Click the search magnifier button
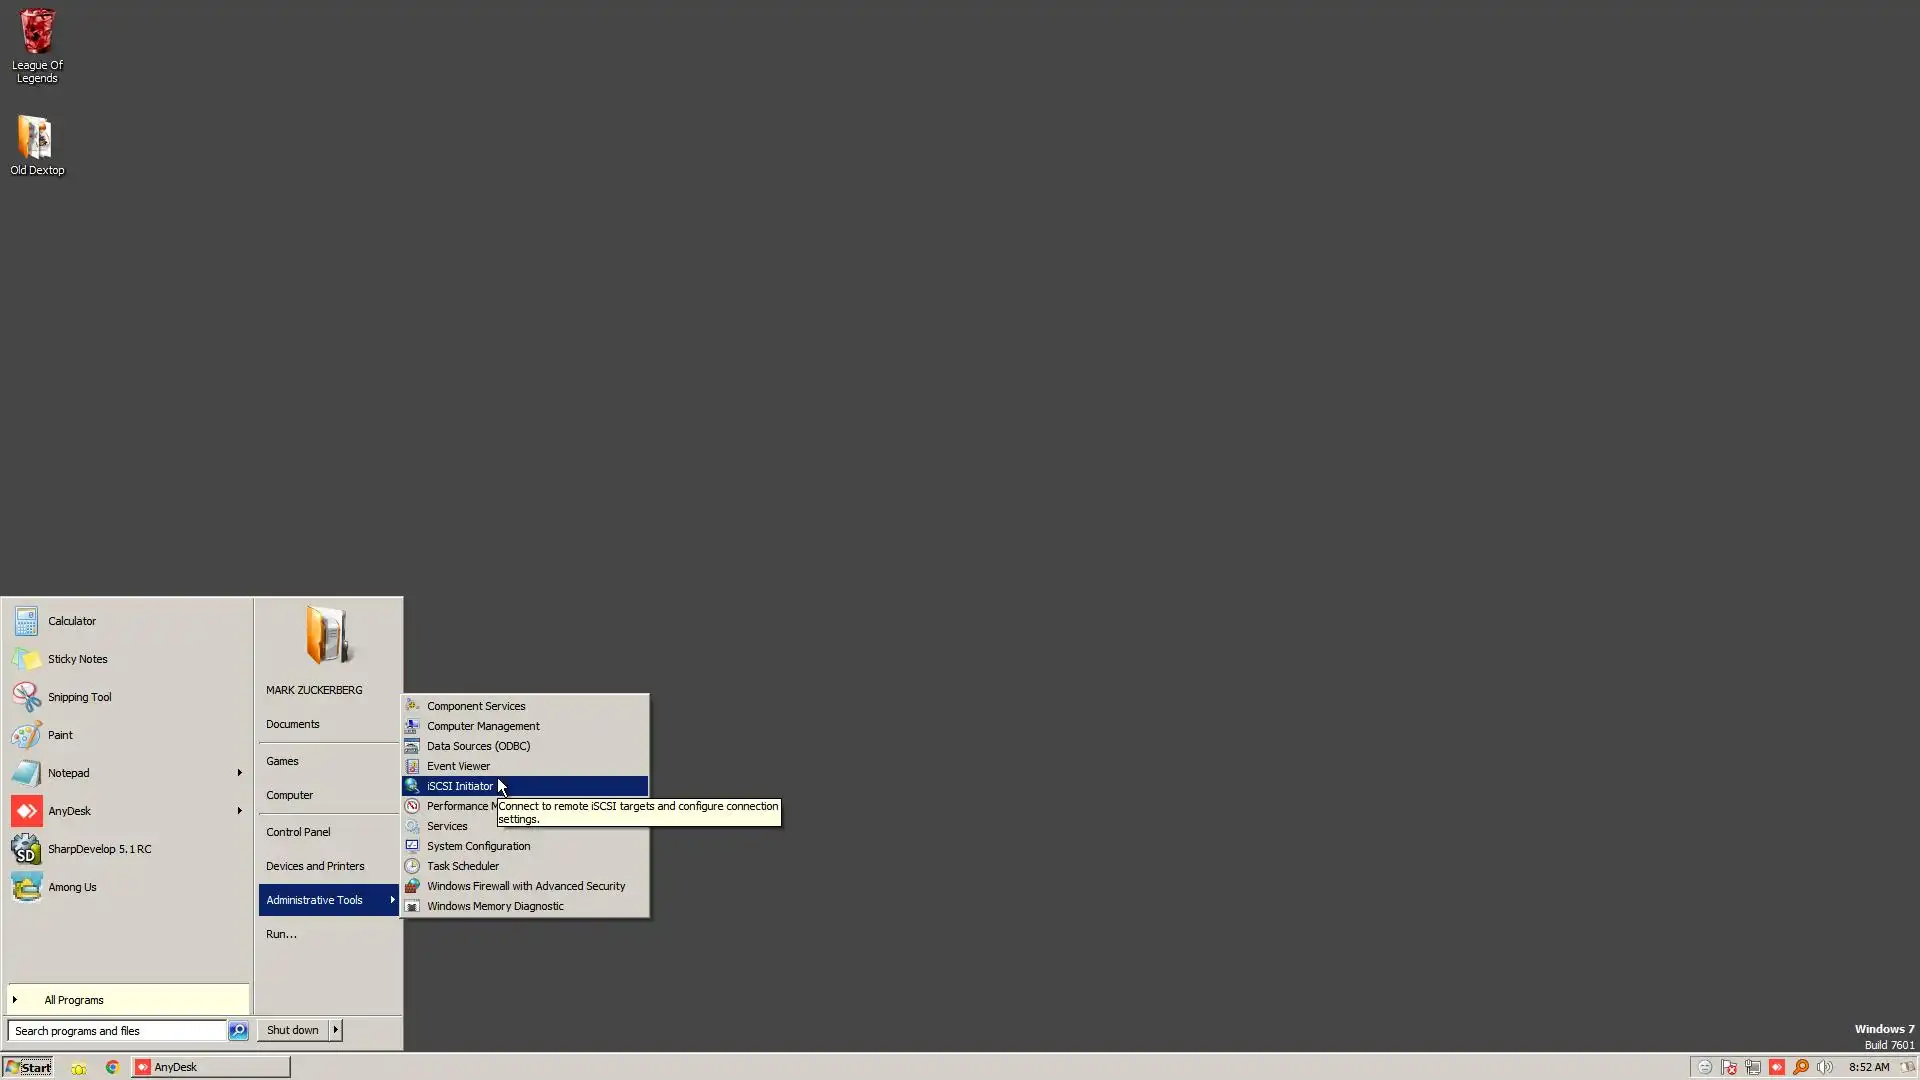The image size is (1920, 1080). click(238, 1031)
